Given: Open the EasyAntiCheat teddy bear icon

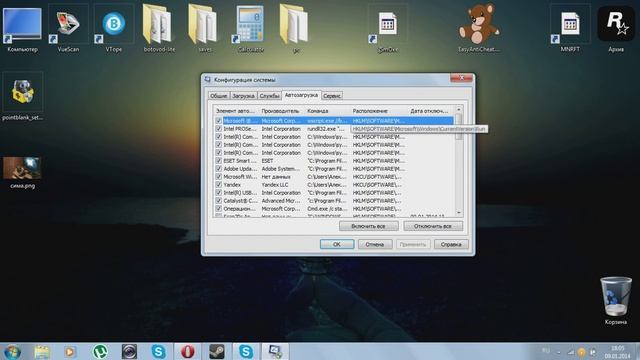Looking at the screenshot, I should point(478,29).
